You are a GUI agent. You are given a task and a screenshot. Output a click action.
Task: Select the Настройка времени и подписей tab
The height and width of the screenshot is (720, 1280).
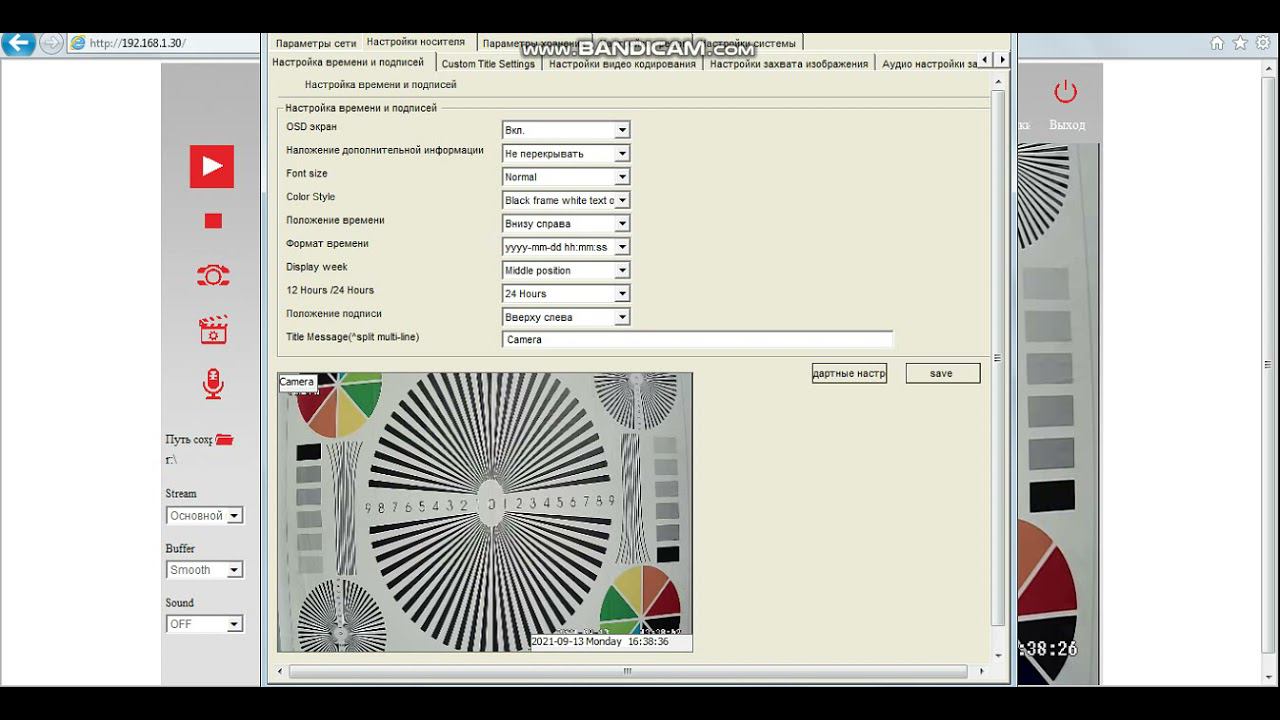pos(348,62)
